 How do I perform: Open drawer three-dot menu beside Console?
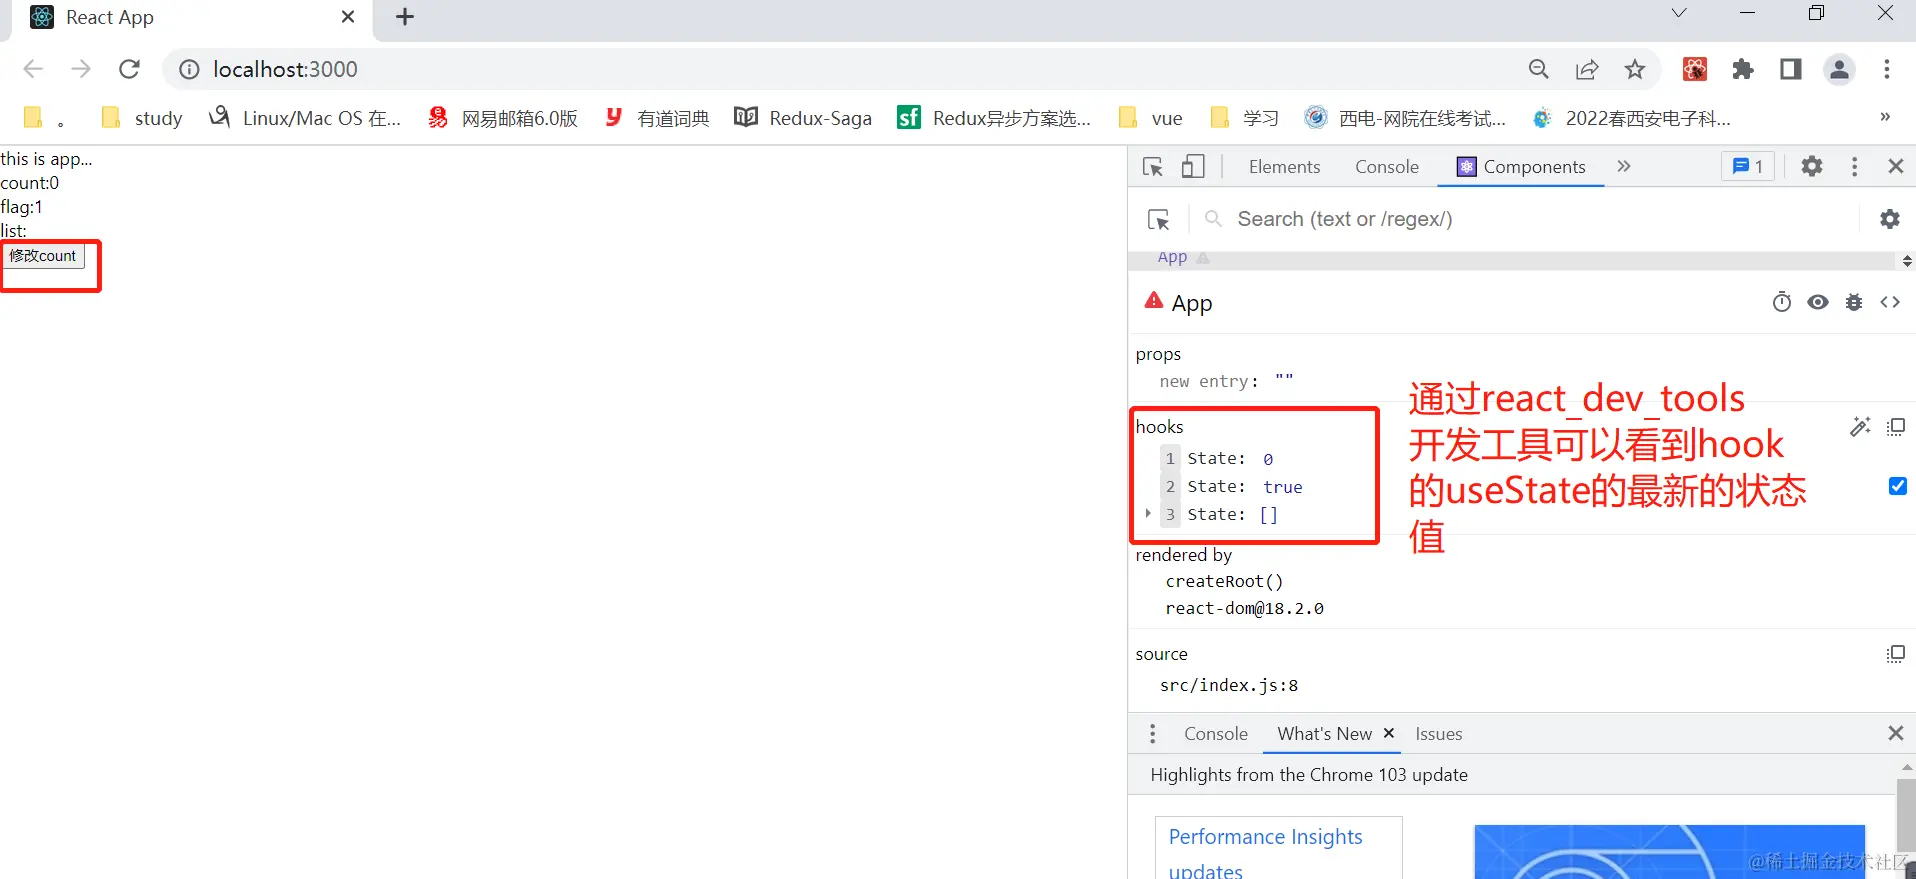[1153, 734]
